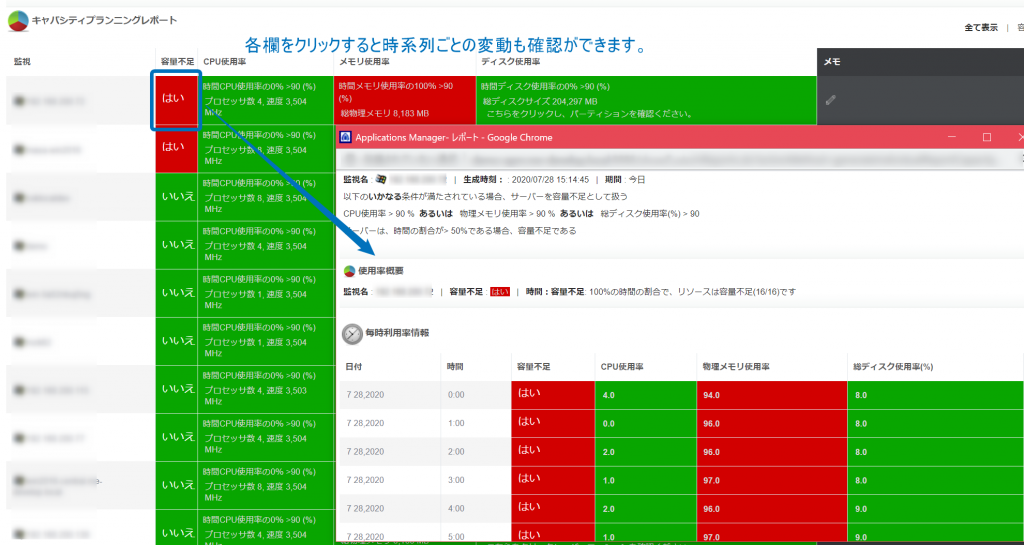Open the CPU cell showing 3,503 MHz

tap(264, 390)
